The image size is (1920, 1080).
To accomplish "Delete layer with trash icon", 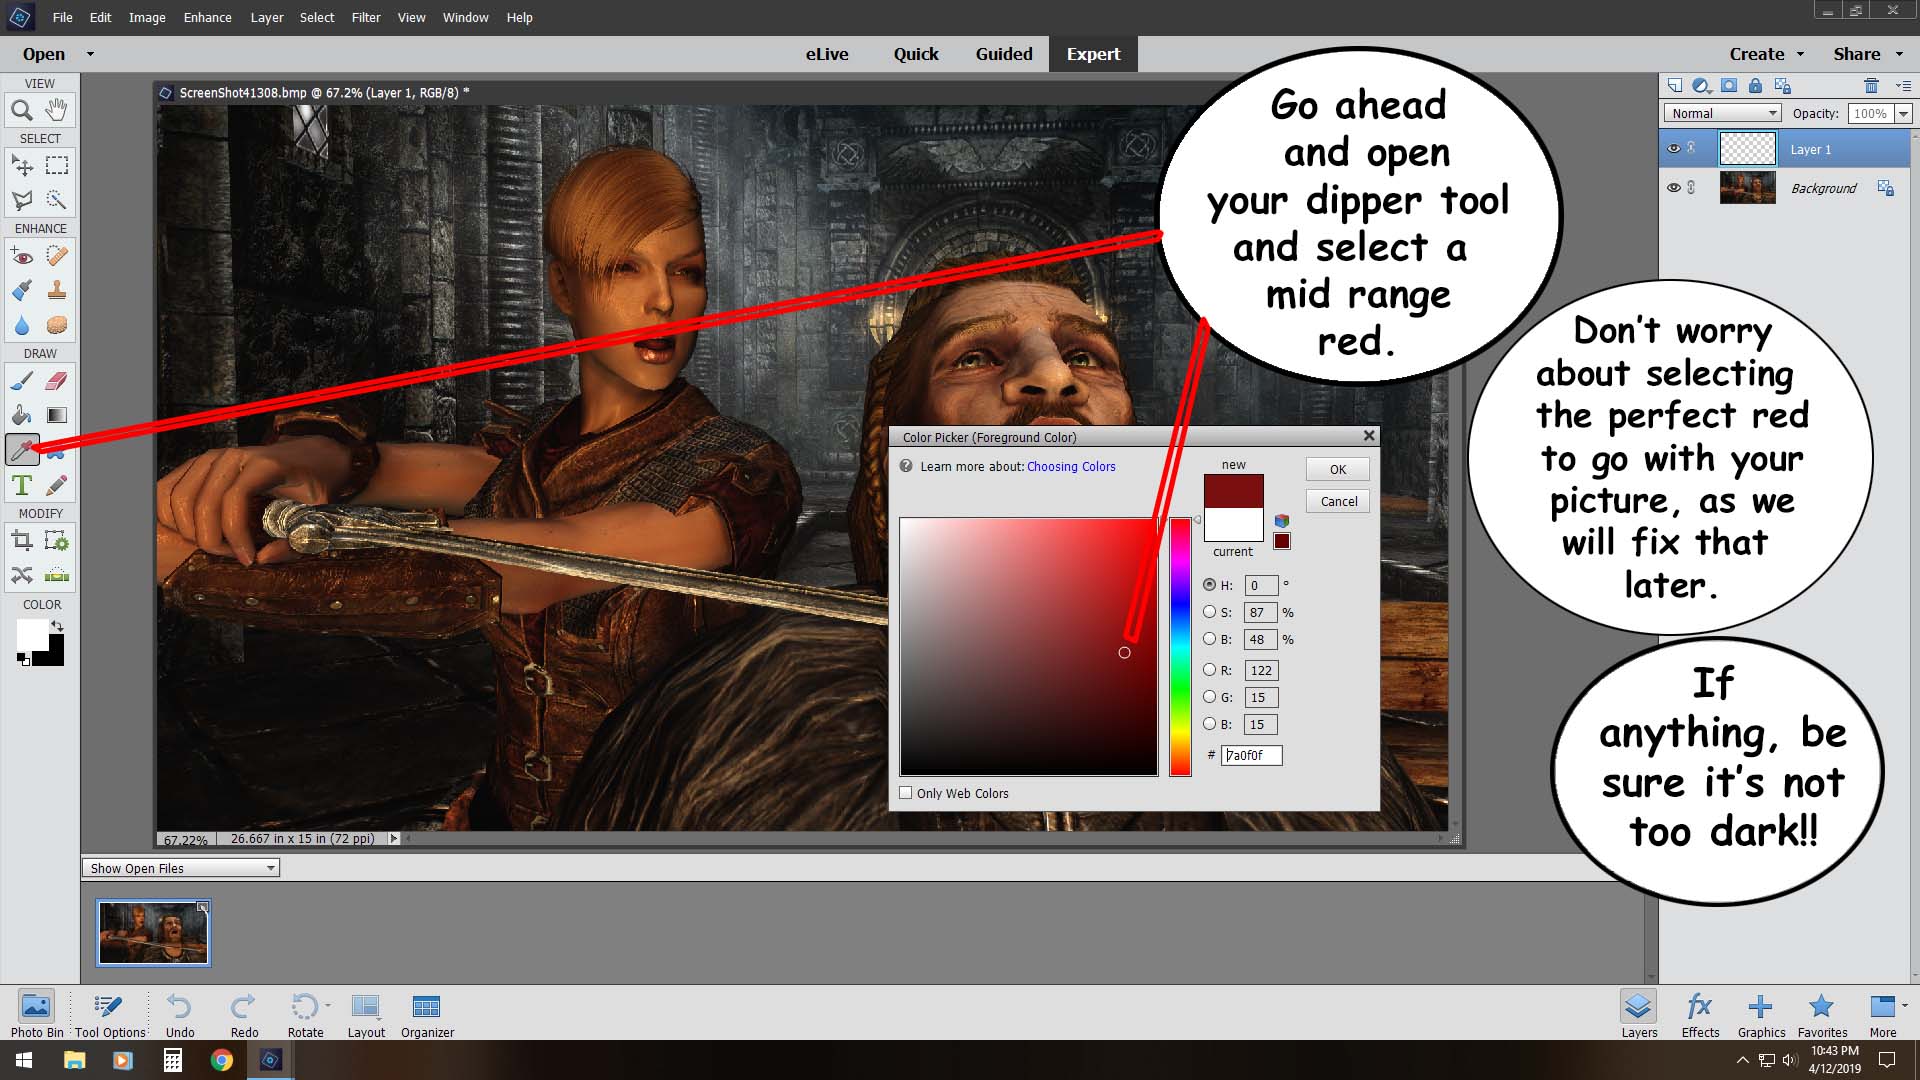I will 1871,86.
